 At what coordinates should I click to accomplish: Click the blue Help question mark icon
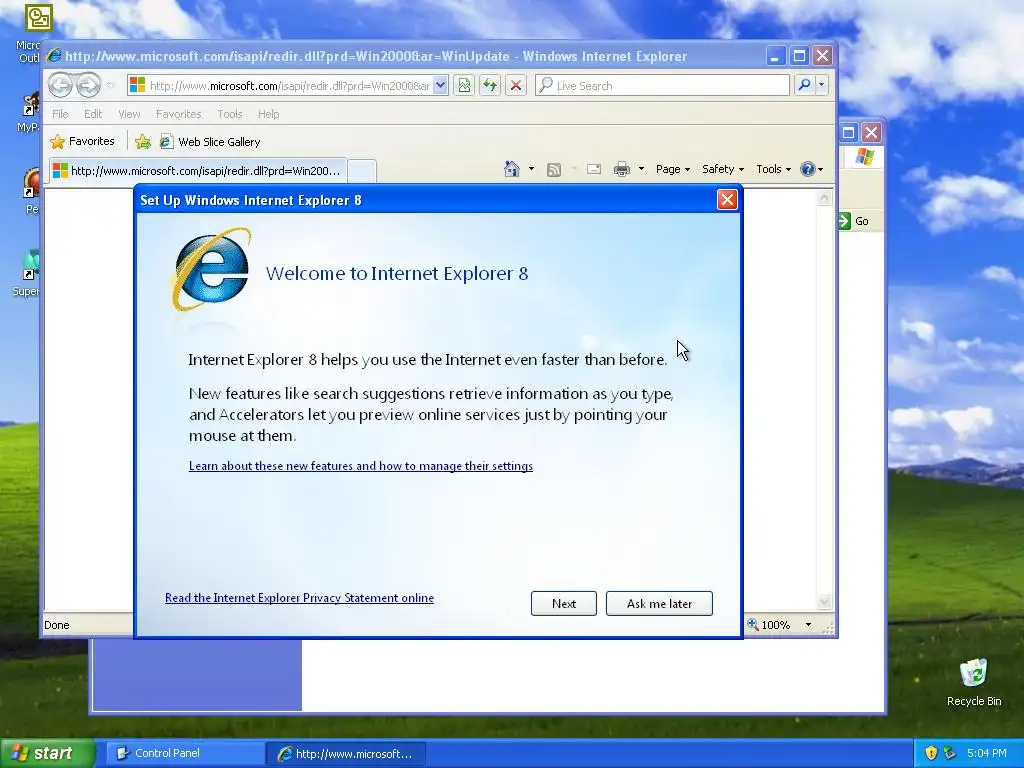point(808,169)
